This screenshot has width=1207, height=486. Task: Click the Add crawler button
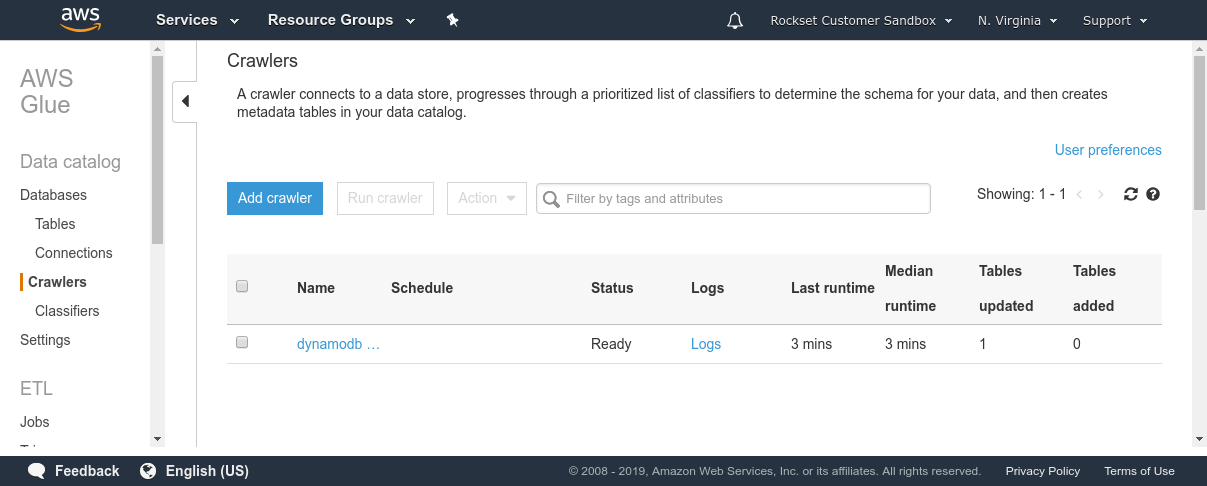tap(275, 198)
